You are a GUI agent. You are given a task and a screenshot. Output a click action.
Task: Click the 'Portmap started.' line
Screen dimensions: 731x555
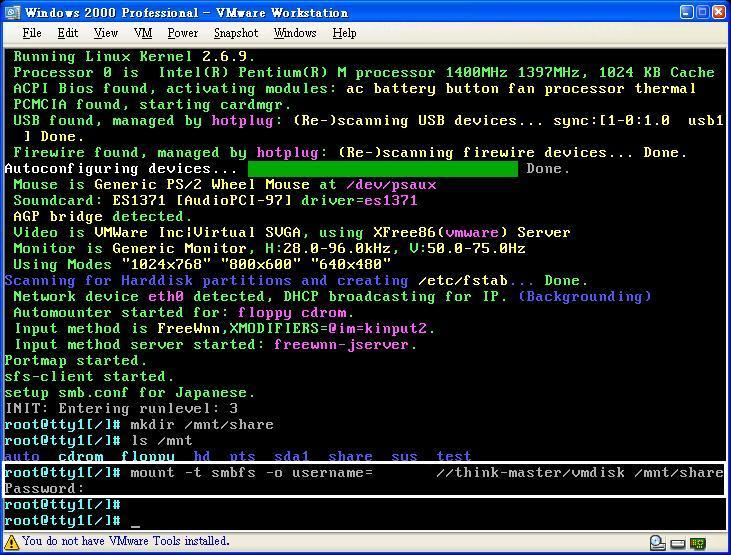(x=76, y=361)
